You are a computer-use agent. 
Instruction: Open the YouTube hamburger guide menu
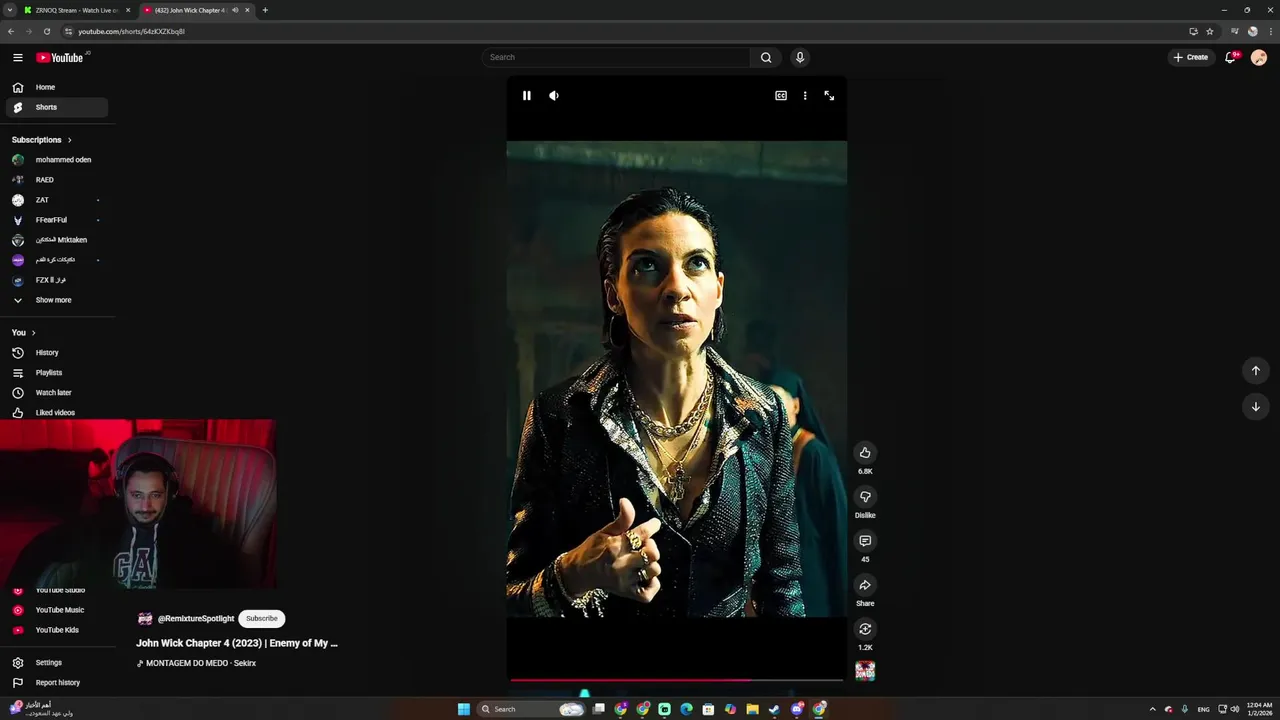(x=18, y=58)
